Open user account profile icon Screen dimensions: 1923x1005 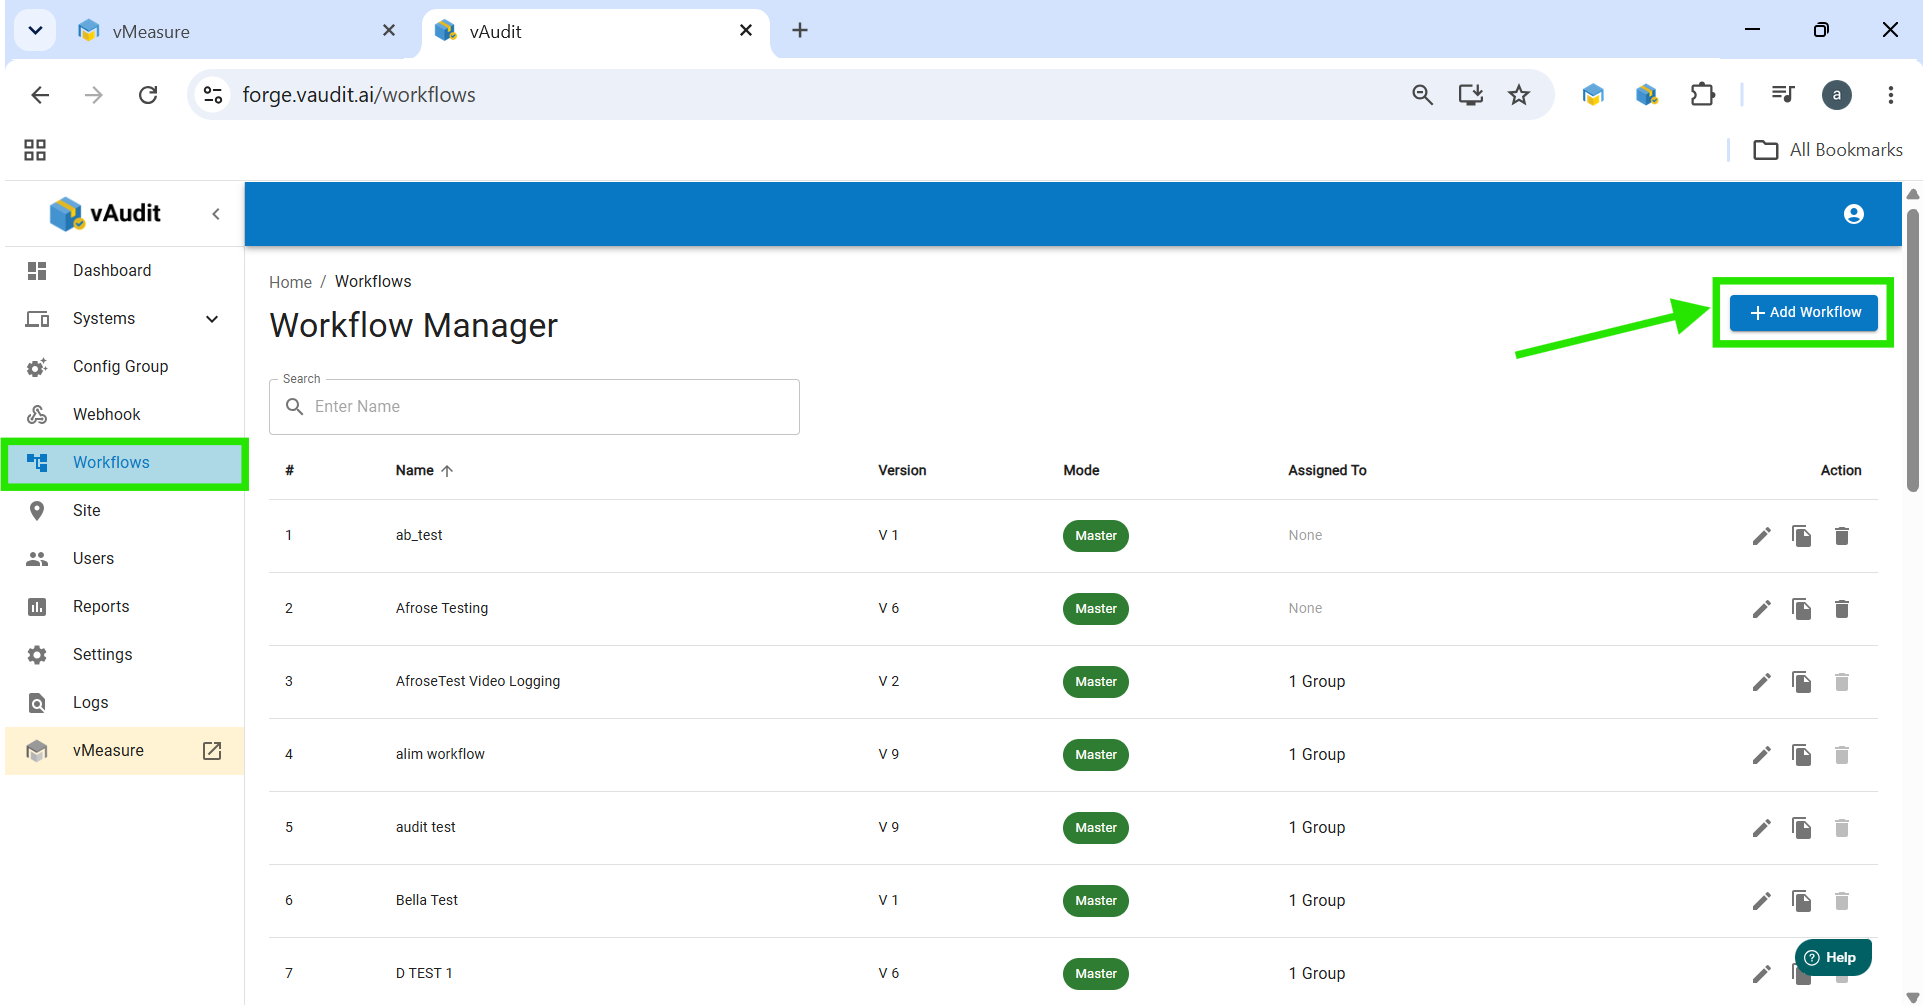1853,214
